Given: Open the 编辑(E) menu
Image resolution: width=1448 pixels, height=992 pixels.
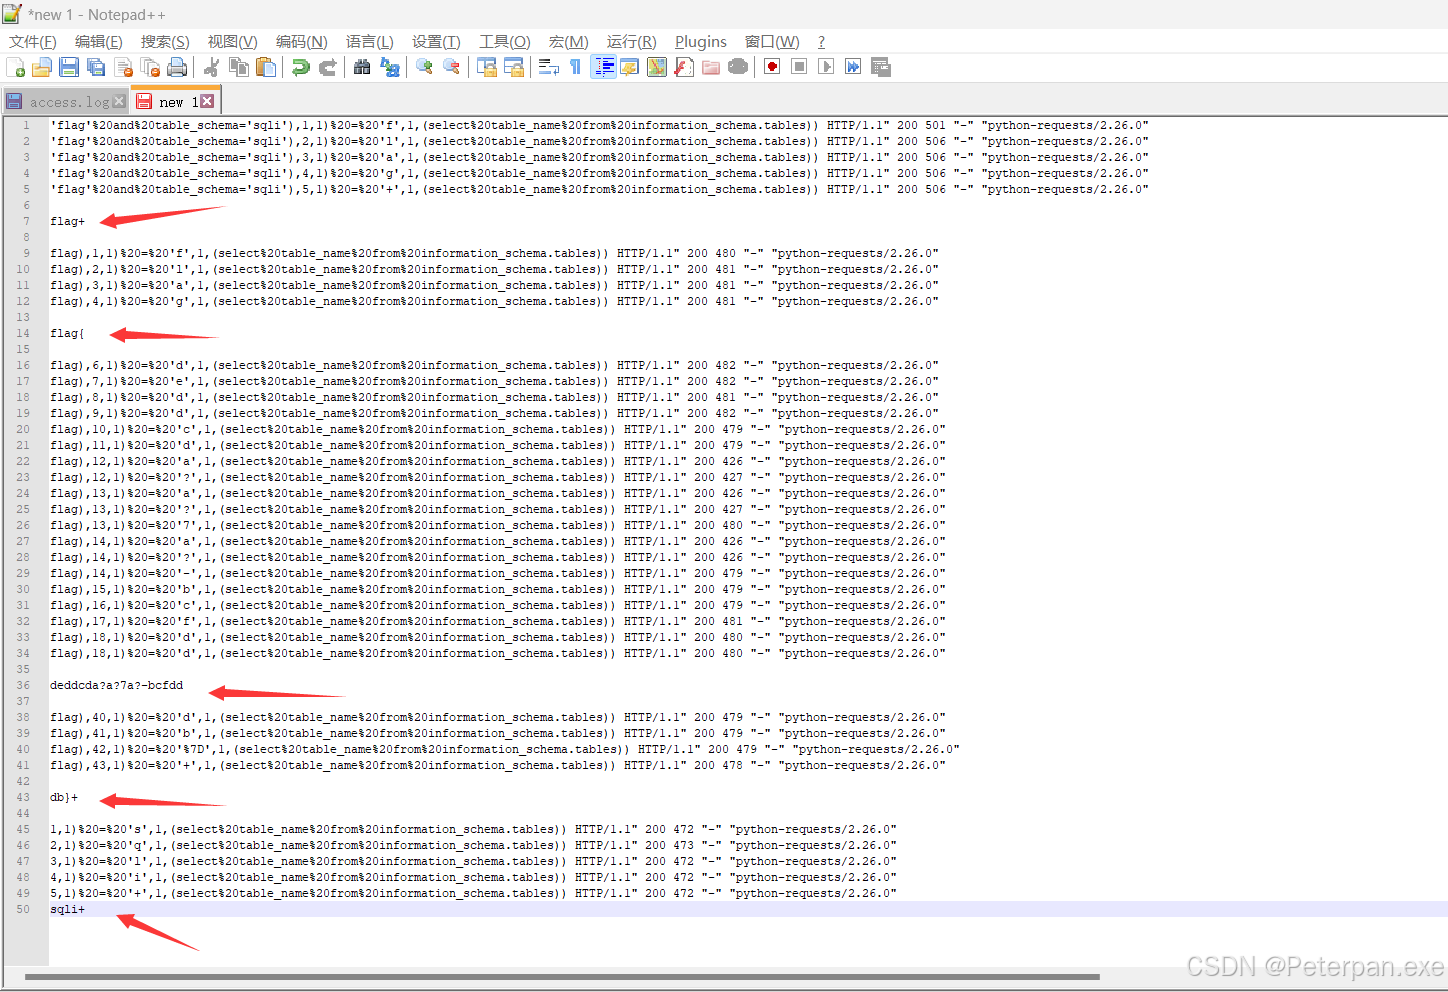Looking at the screenshot, I should point(99,41).
